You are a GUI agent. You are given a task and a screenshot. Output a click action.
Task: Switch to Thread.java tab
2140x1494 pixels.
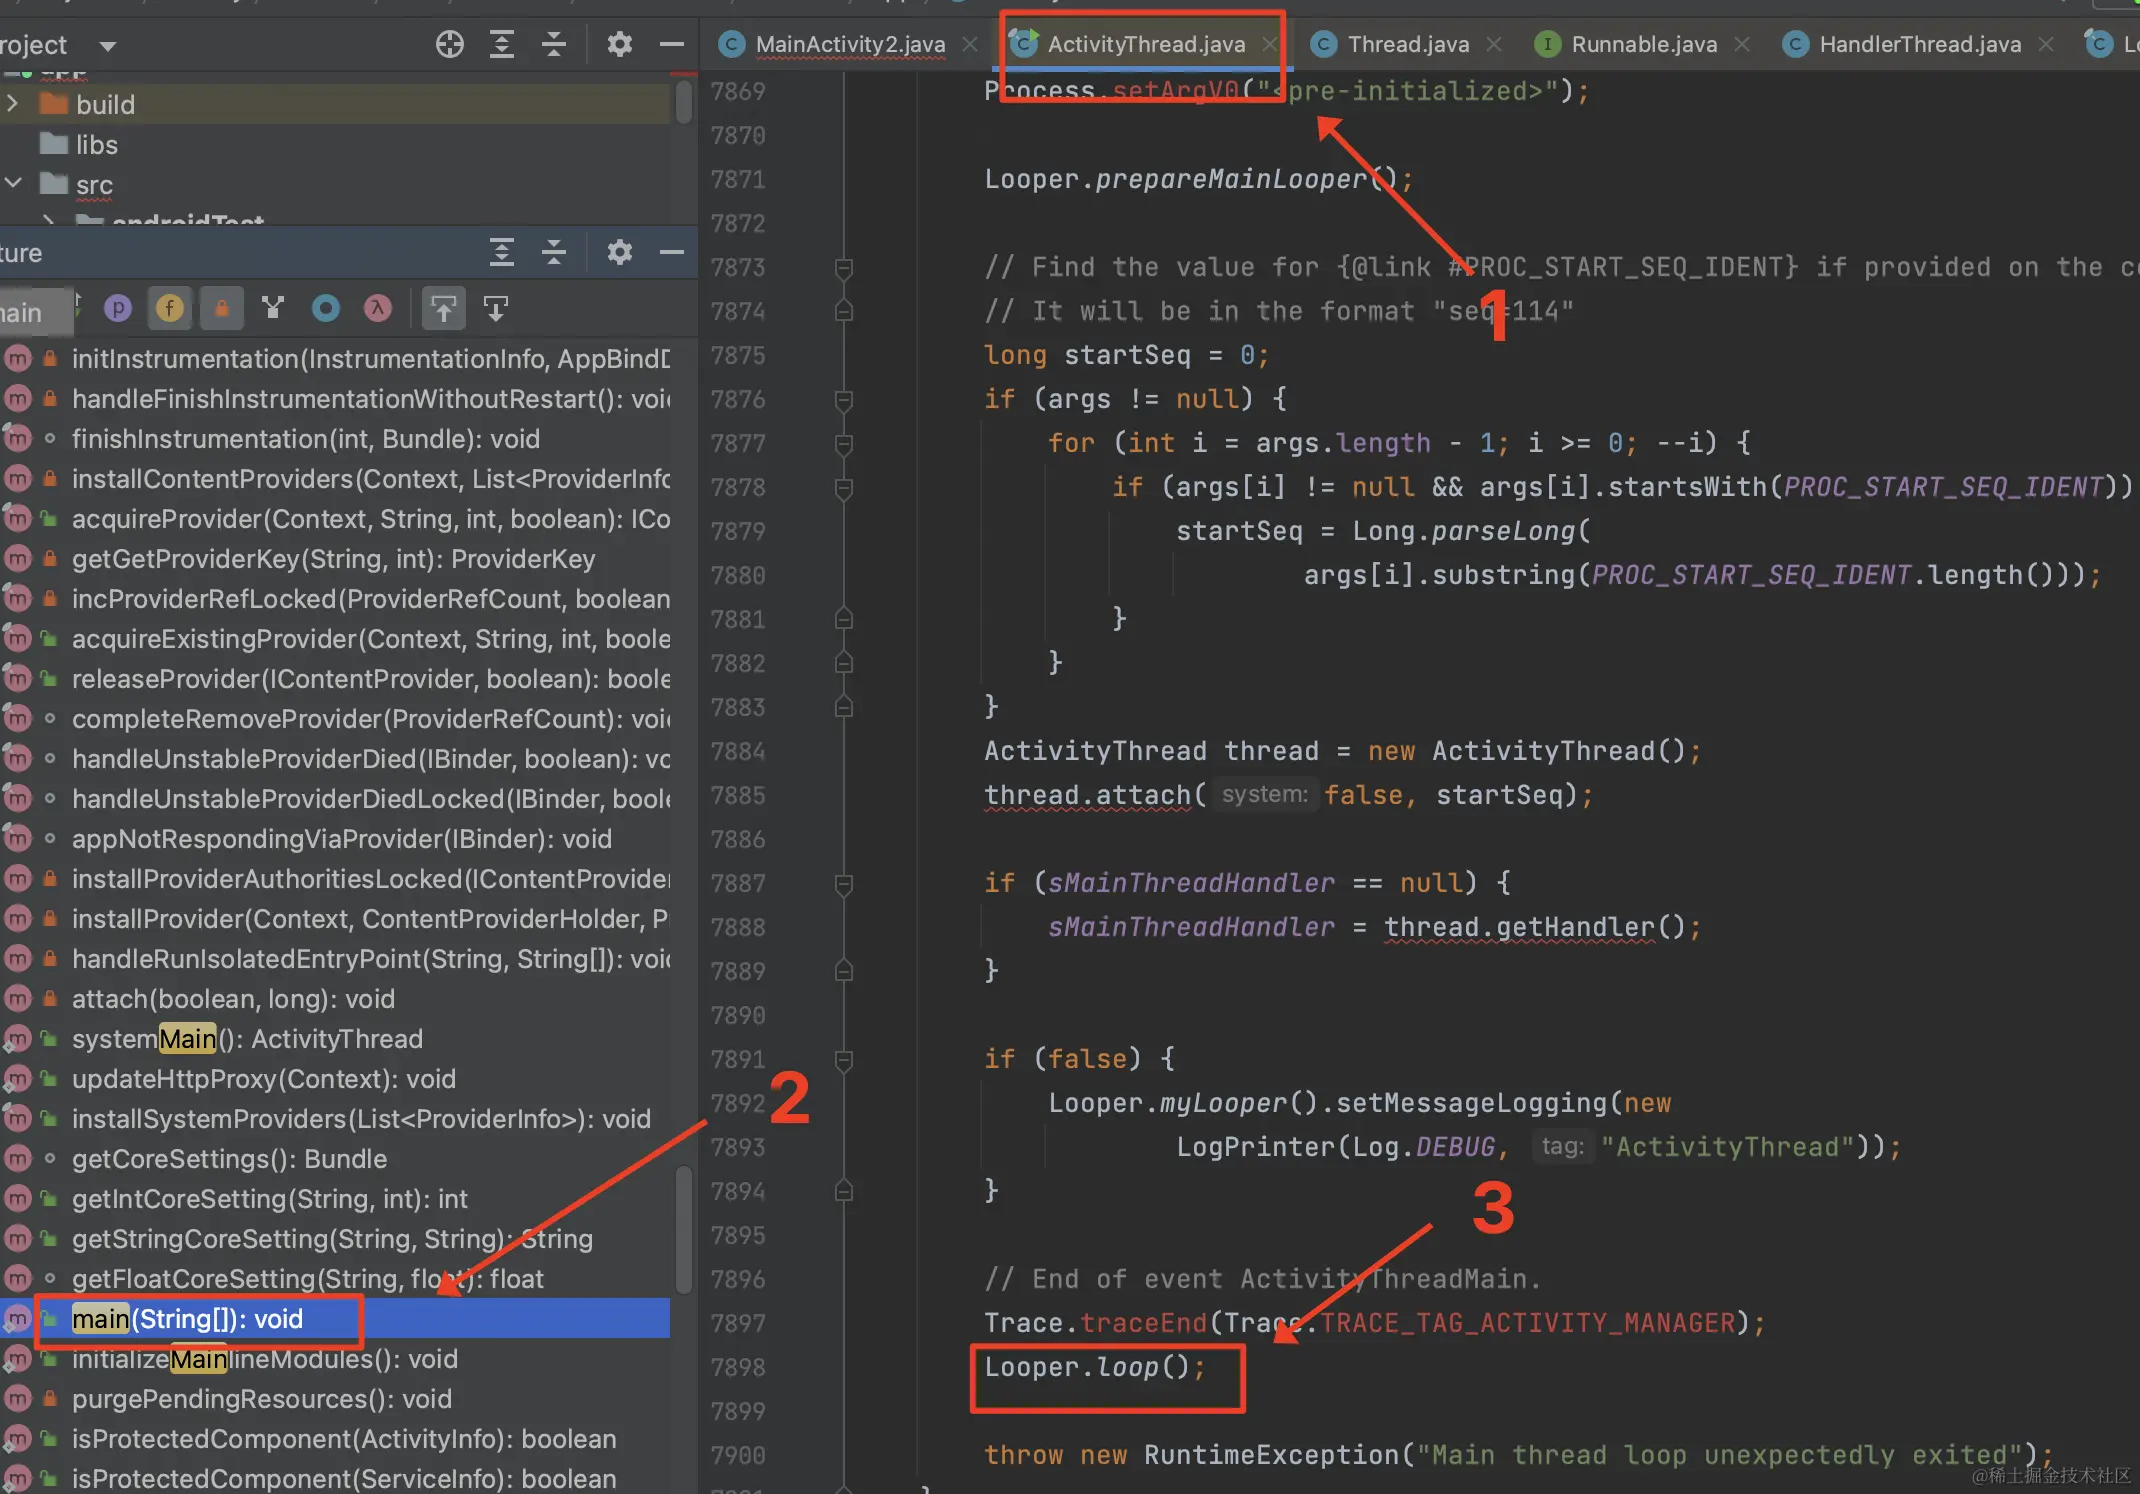point(1407,44)
